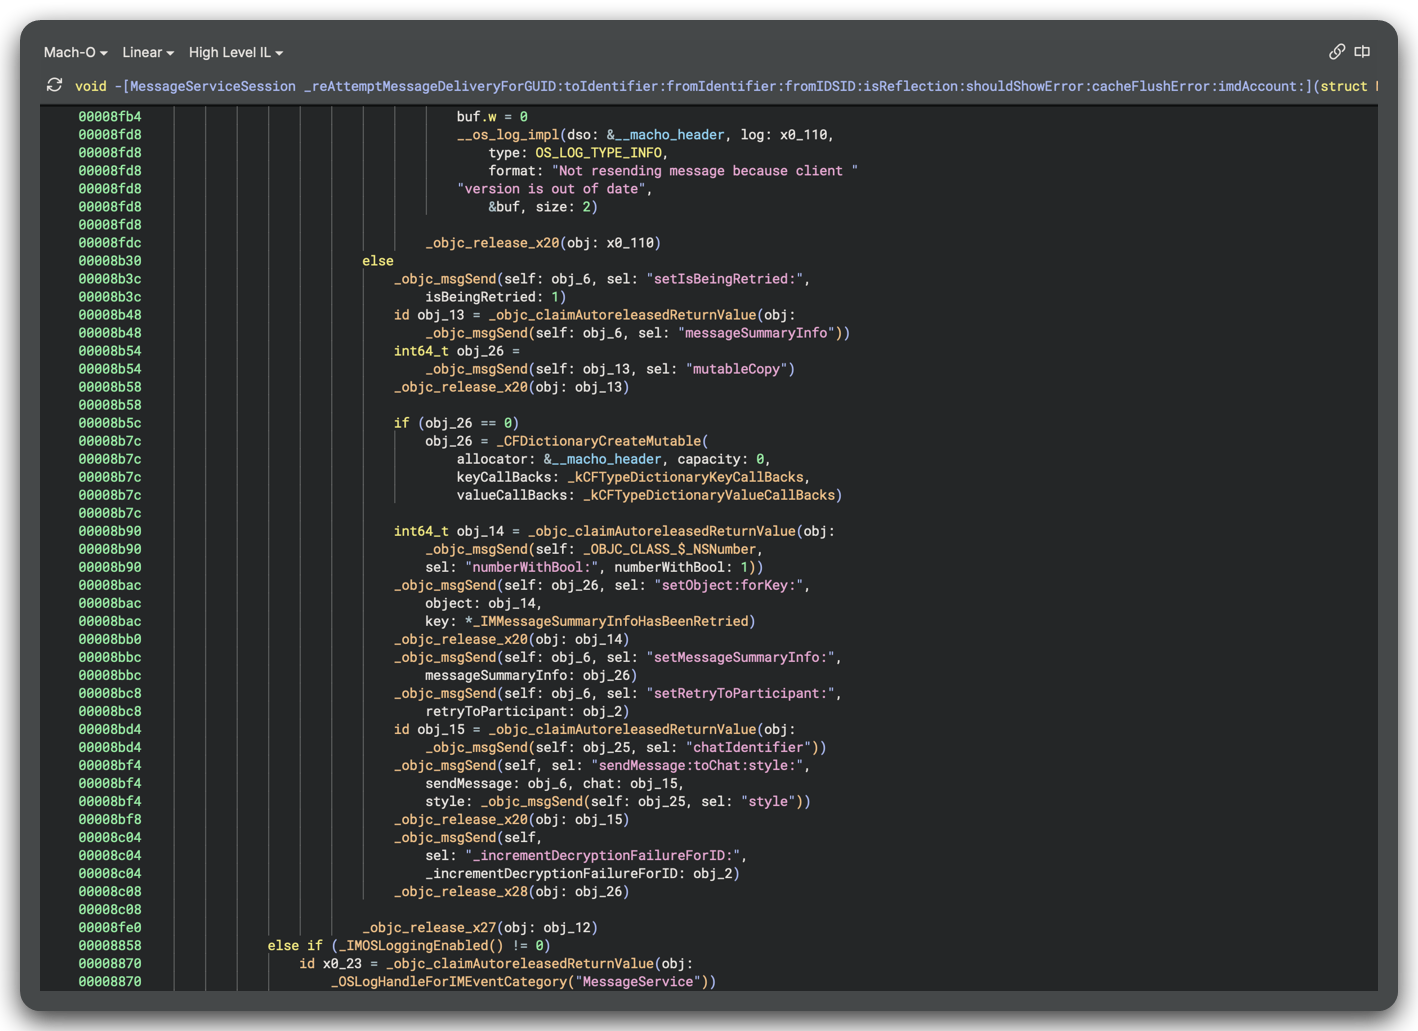
Task: Click the 'int64_t obj_14' declaration
Action: click(449, 531)
